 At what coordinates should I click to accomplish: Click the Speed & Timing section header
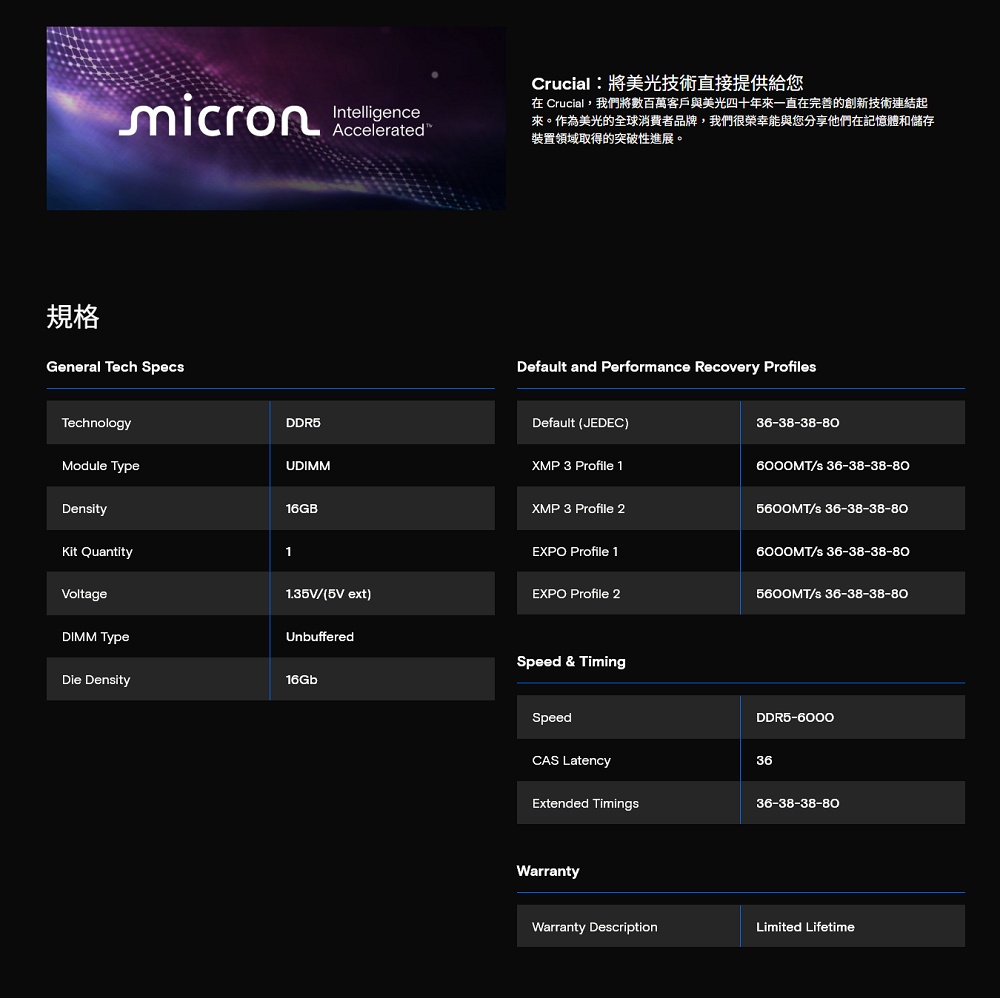[x=571, y=661]
